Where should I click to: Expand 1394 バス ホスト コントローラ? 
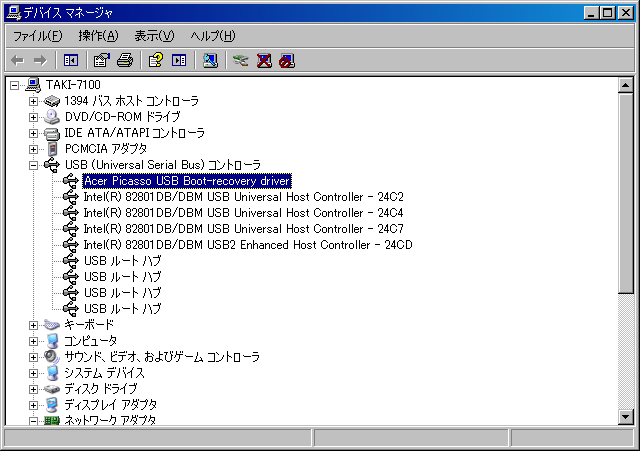click(33, 101)
